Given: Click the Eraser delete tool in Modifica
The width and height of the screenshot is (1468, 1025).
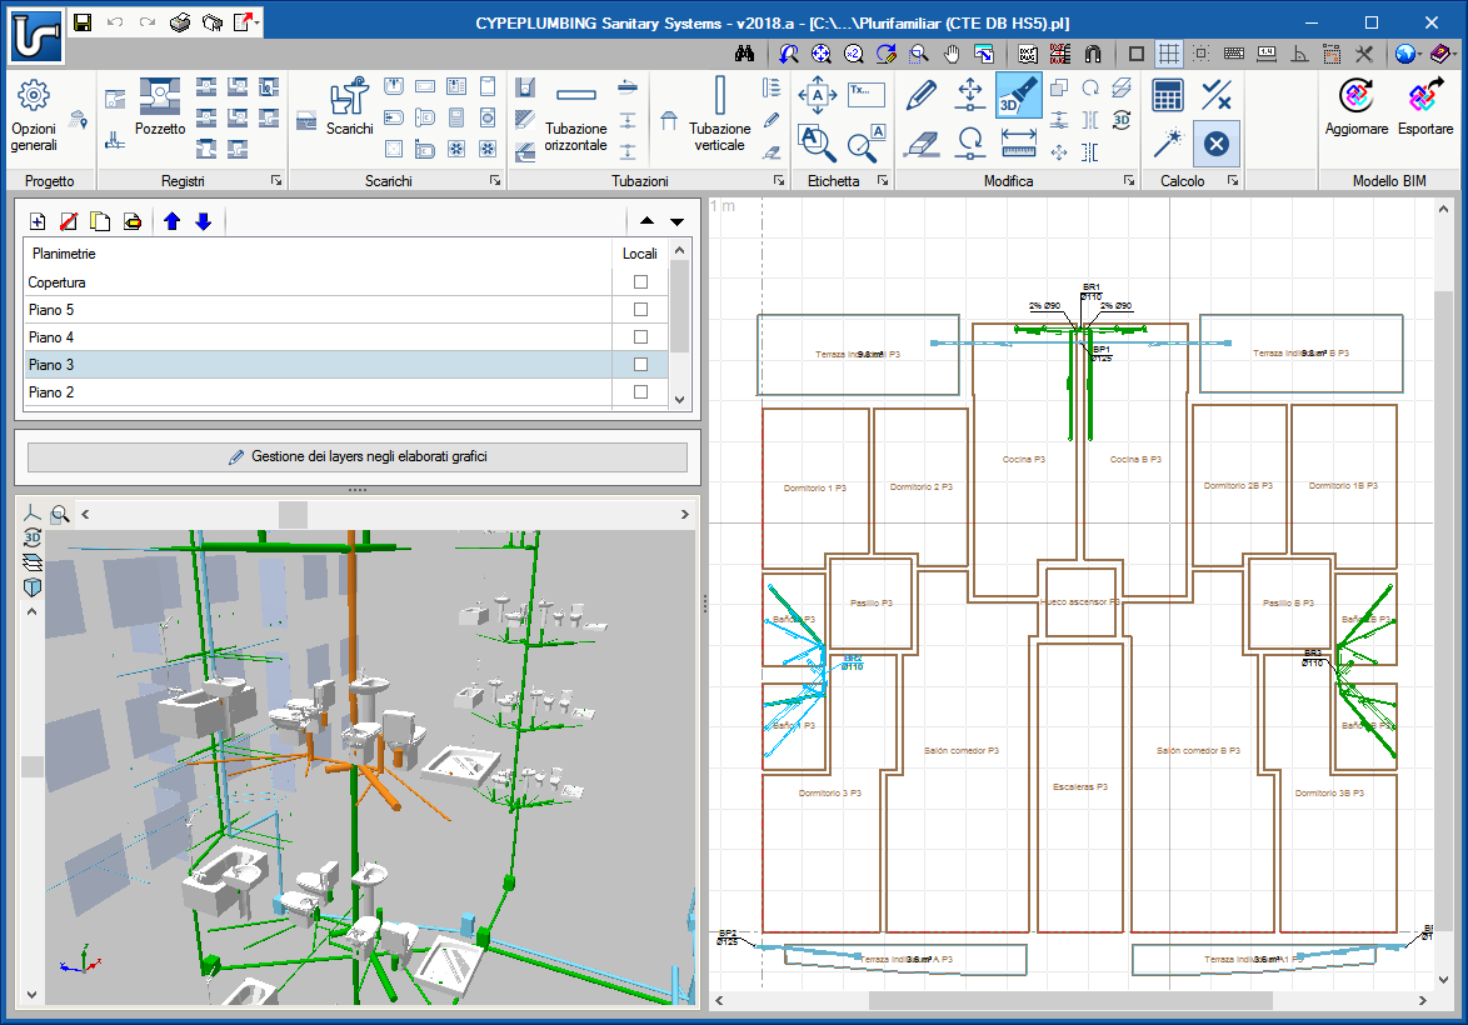Looking at the screenshot, I should pyautogui.click(x=921, y=145).
